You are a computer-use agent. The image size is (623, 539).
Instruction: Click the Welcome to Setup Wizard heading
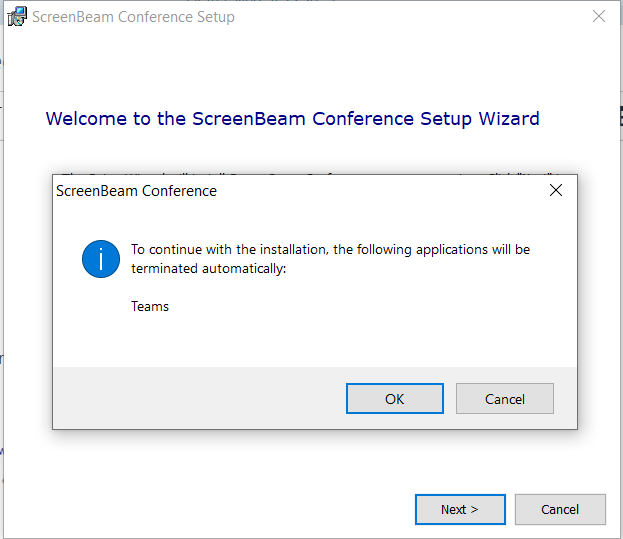292,119
